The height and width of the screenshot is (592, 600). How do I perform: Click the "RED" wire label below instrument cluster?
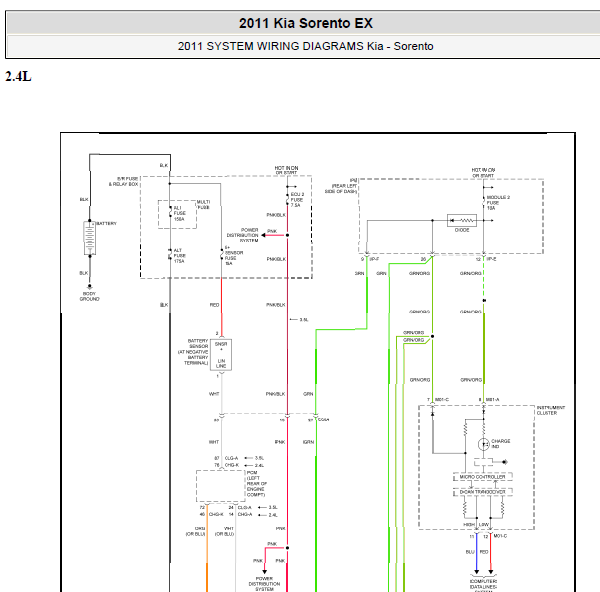tap(484, 552)
